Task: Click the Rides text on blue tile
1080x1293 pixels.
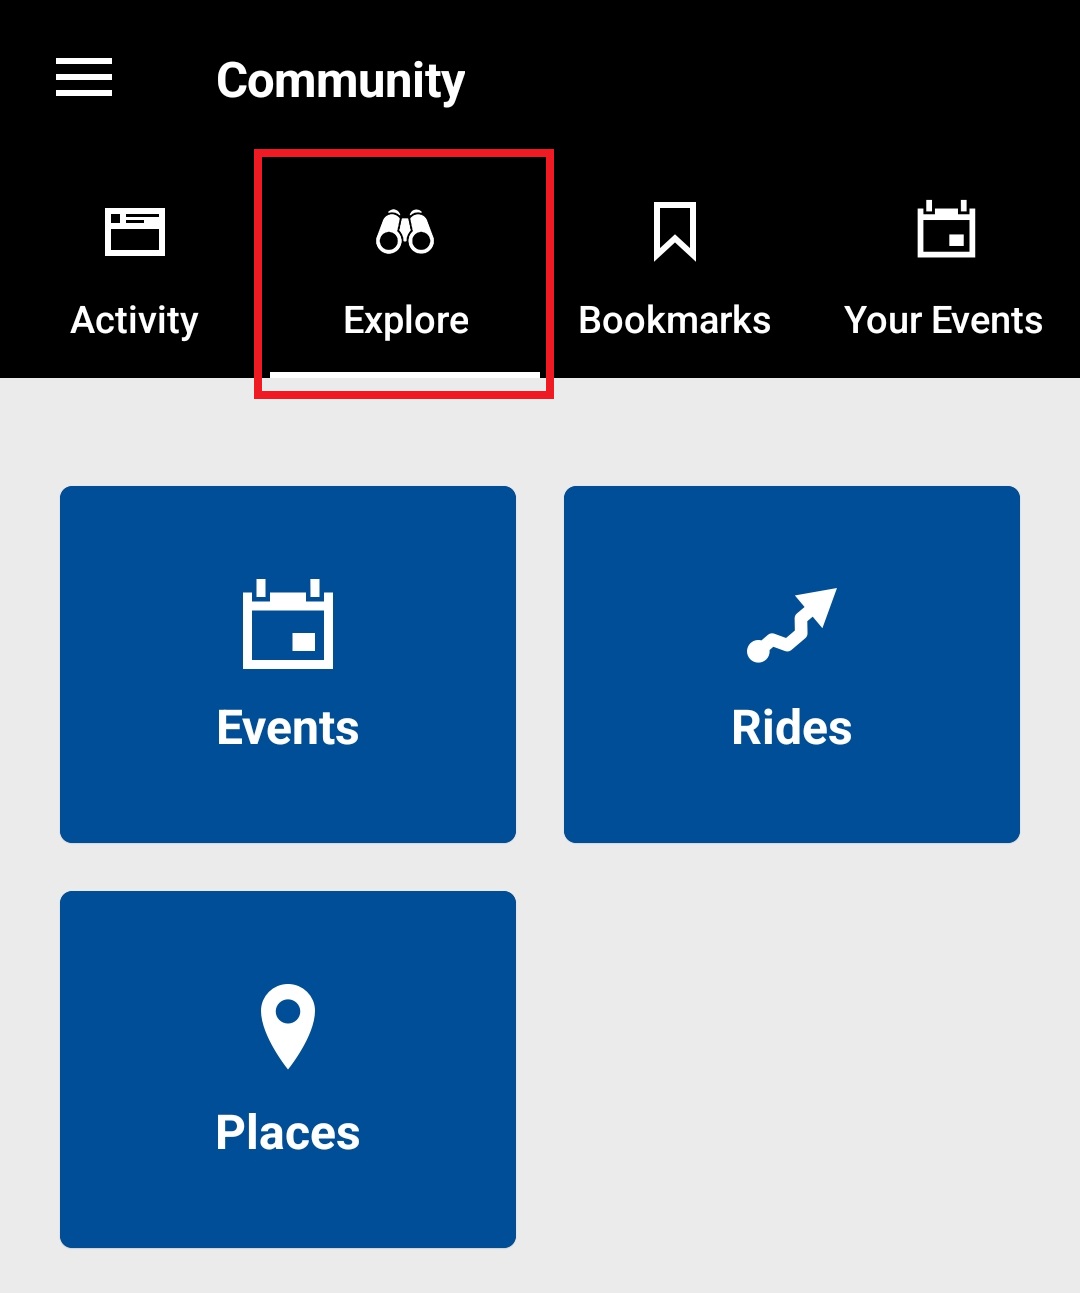Action: pos(792,728)
